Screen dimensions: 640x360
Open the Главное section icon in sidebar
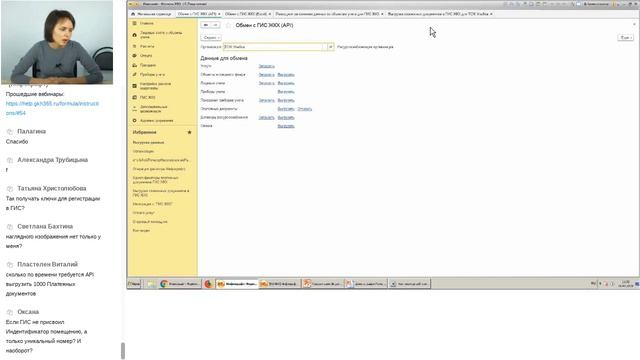tap(134, 23)
